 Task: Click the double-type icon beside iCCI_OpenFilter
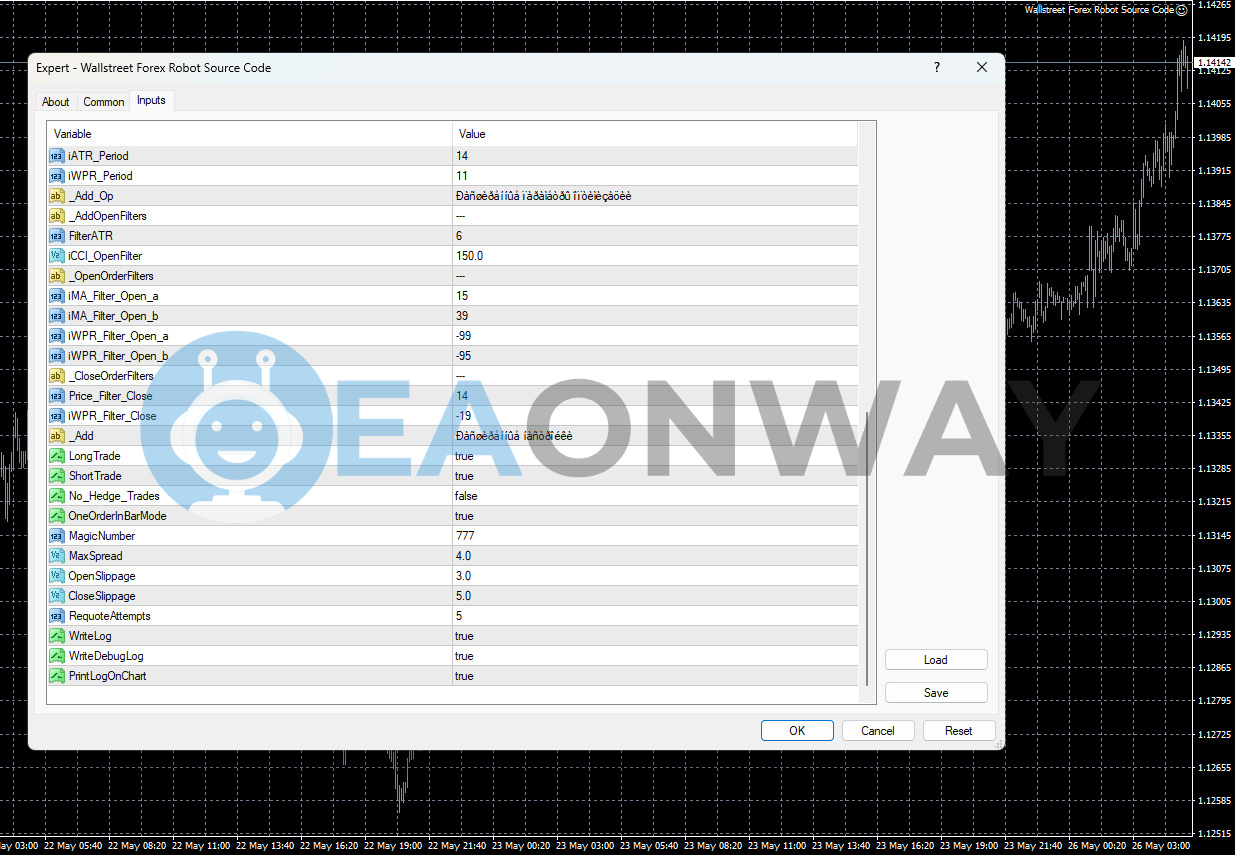[x=57, y=256]
